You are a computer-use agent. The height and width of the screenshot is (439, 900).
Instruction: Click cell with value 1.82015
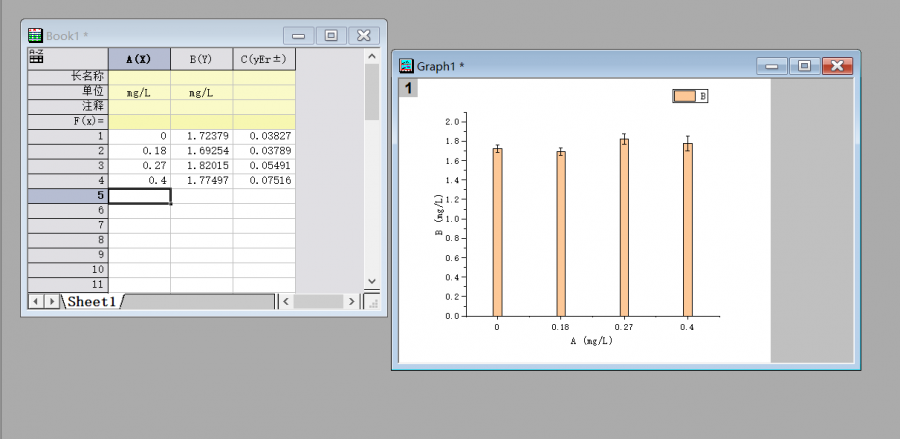[x=201, y=165]
